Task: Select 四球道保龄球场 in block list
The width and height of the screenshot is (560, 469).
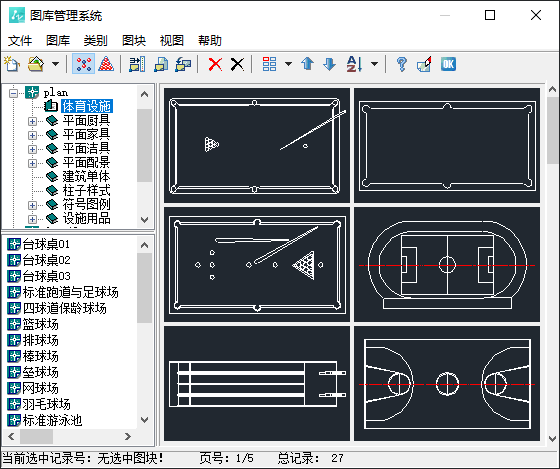Action: click(x=65, y=309)
